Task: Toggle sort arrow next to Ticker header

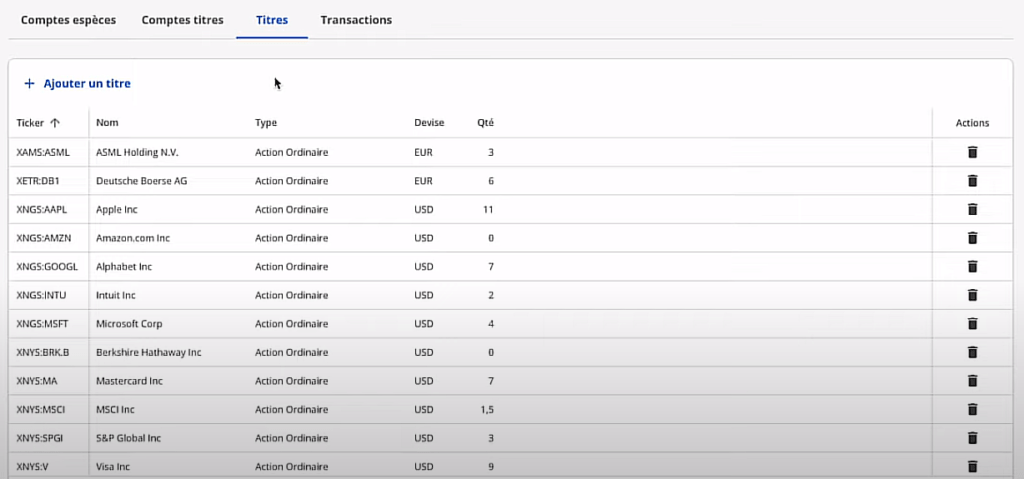Action: (x=55, y=123)
